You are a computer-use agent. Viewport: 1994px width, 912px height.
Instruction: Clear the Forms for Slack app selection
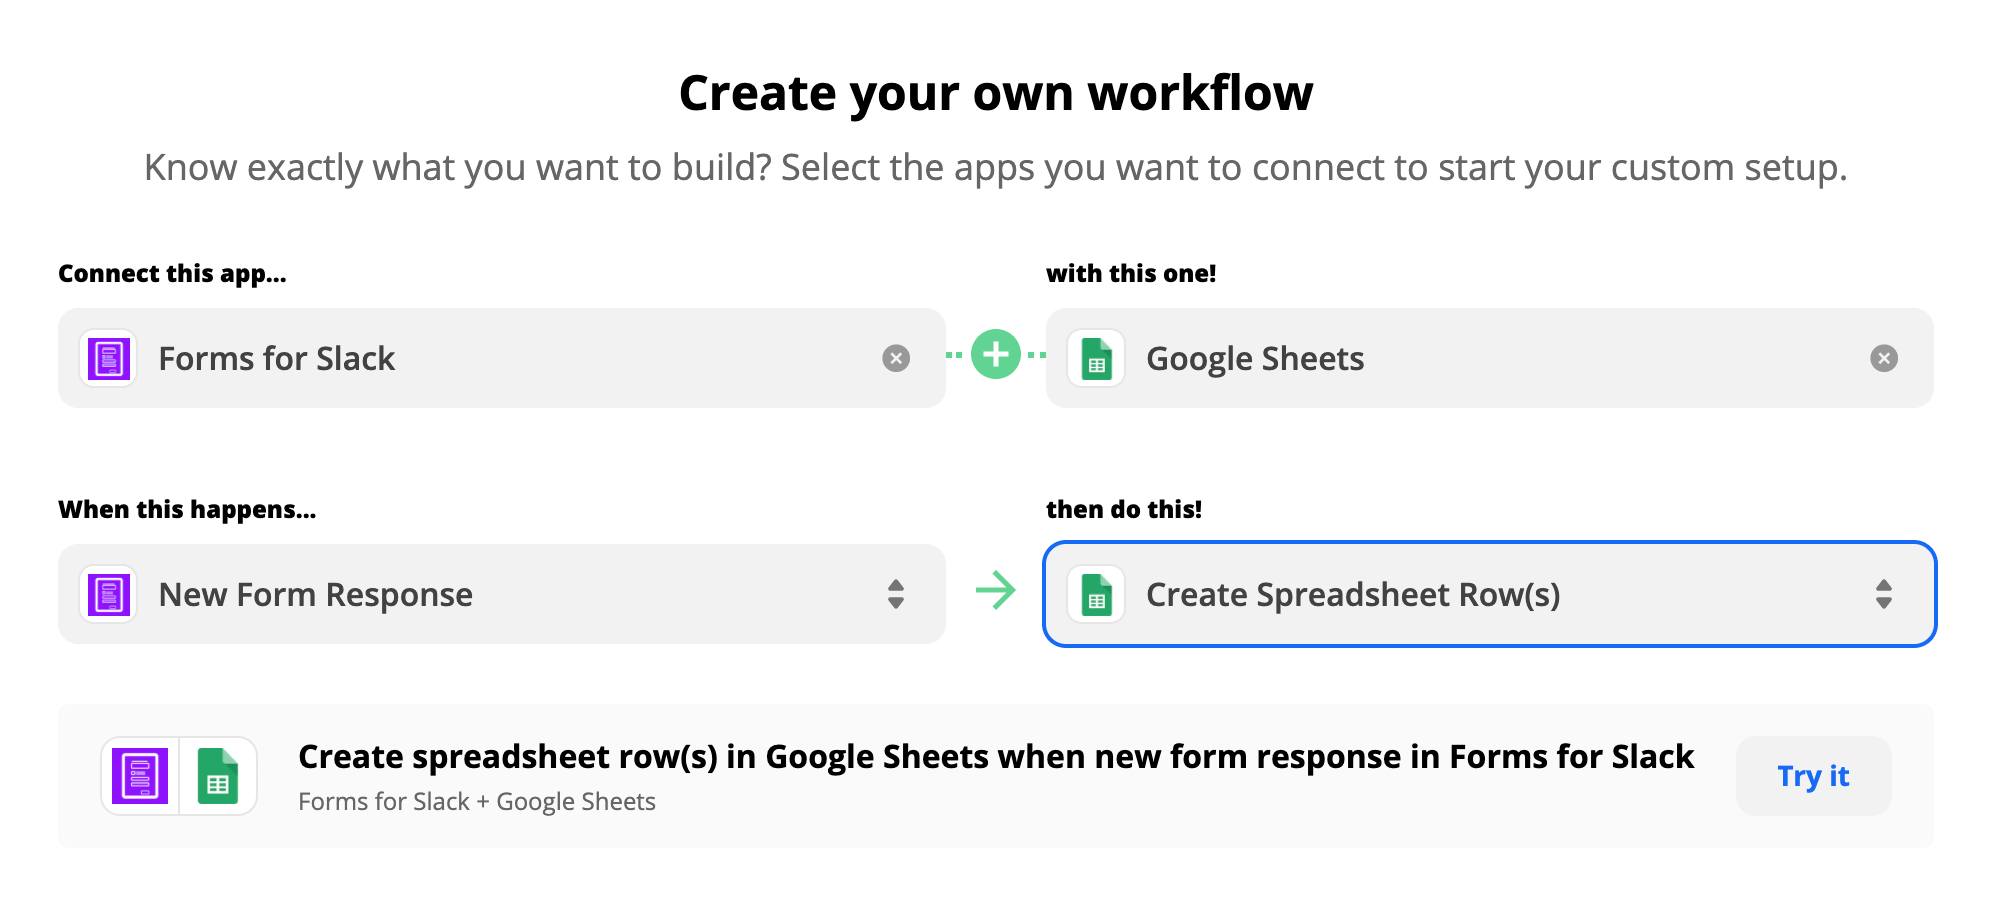[x=897, y=357]
